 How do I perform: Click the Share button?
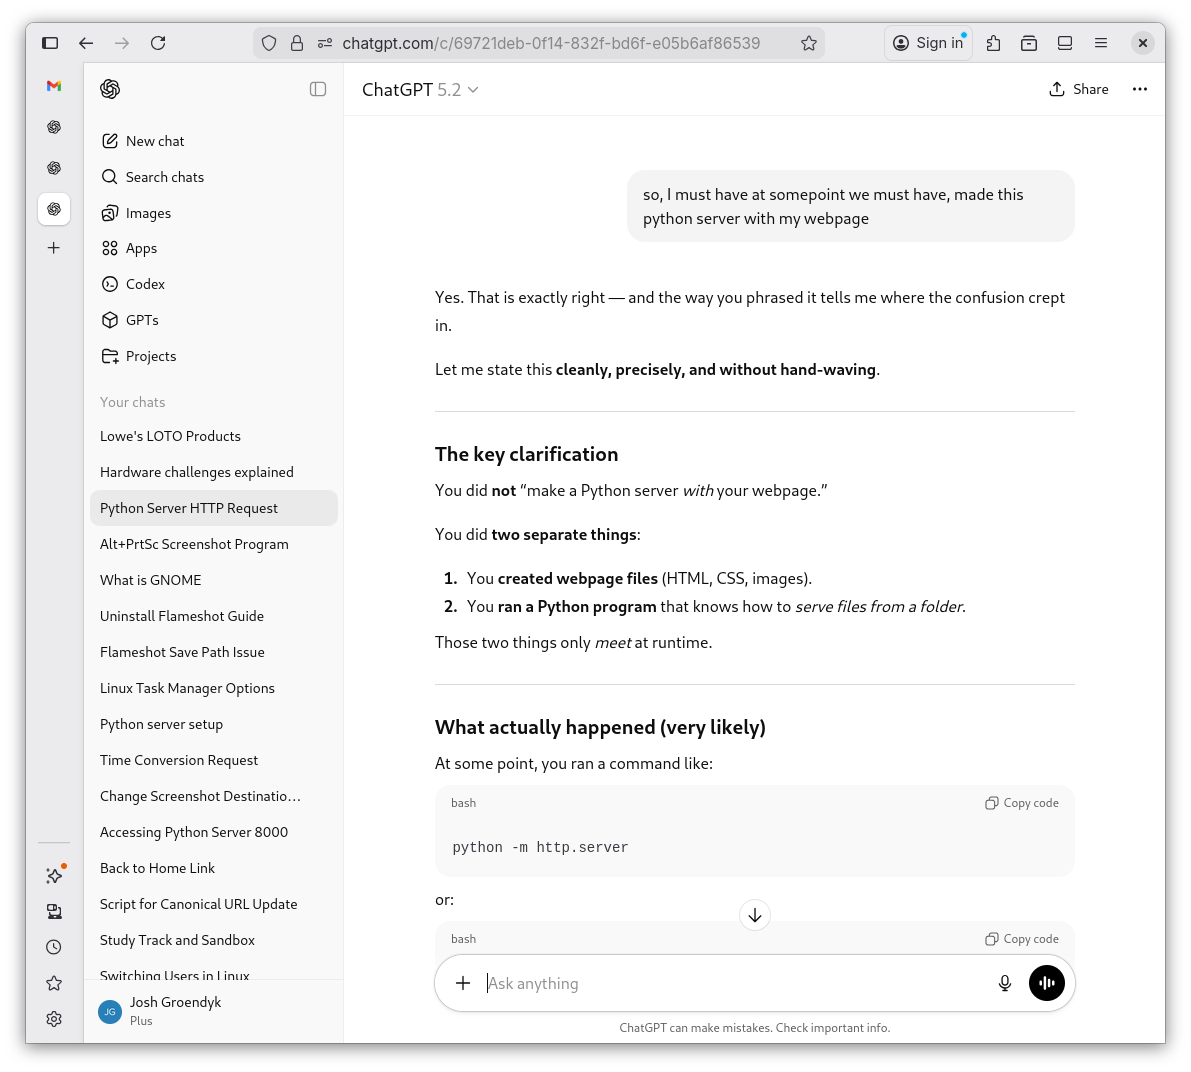(x=1079, y=89)
